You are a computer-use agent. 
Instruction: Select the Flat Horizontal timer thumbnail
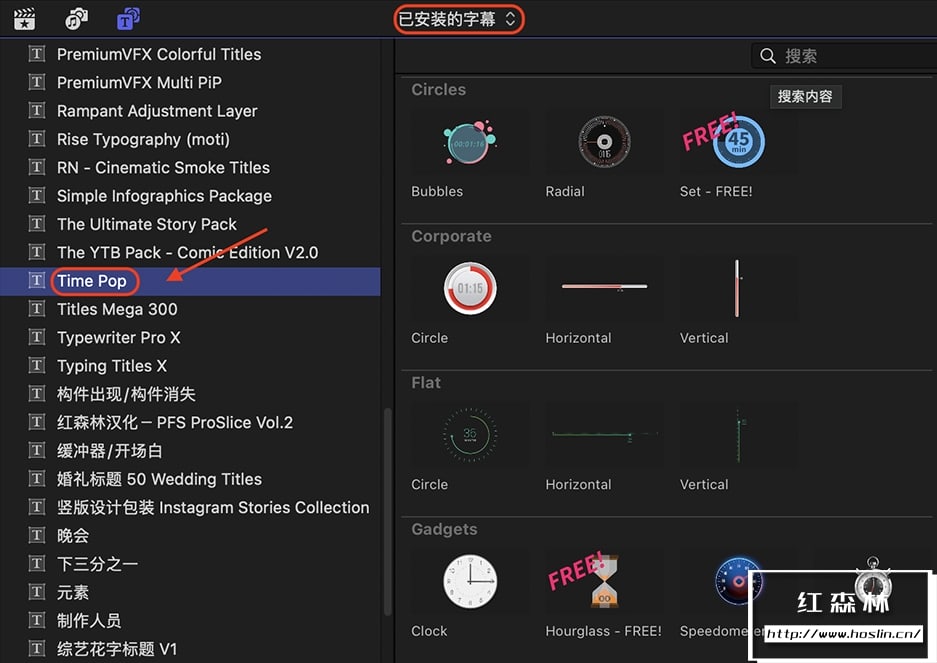click(x=604, y=435)
